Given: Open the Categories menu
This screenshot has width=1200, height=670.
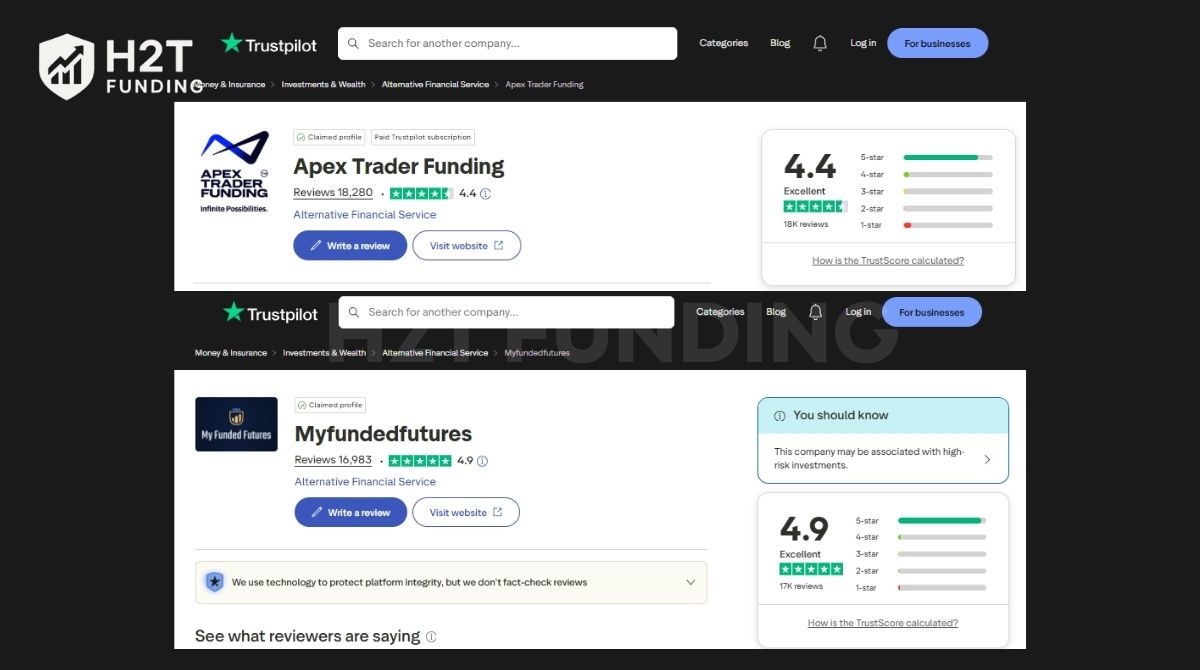Looking at the screenshot, I should click(x=723, y=43).
